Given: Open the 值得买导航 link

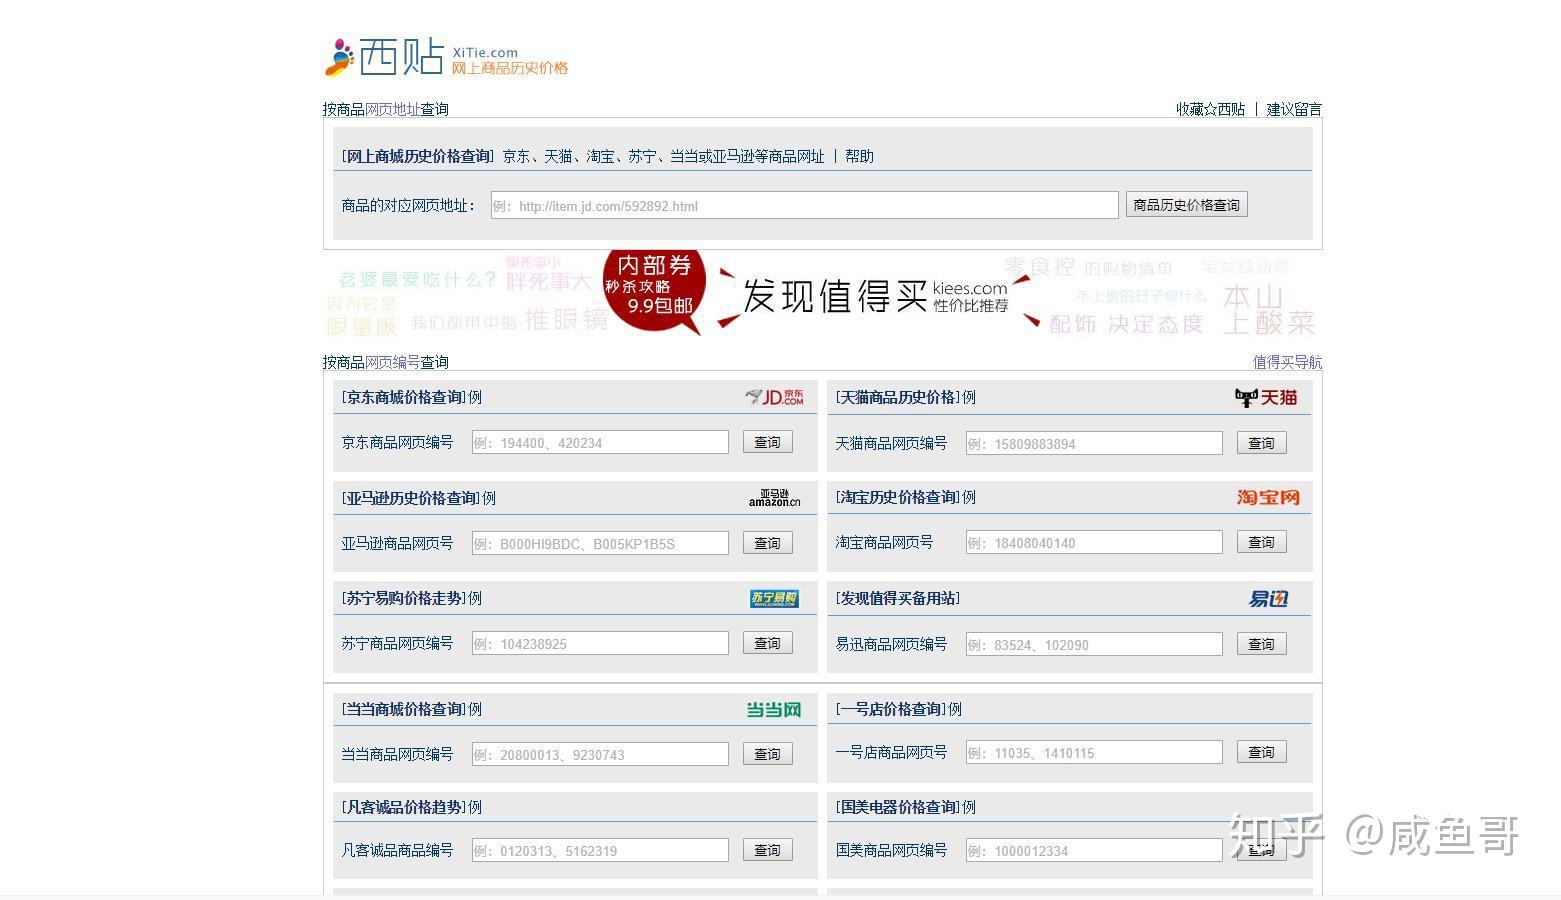Looking at the screenshot, I should coord(1287,362).
